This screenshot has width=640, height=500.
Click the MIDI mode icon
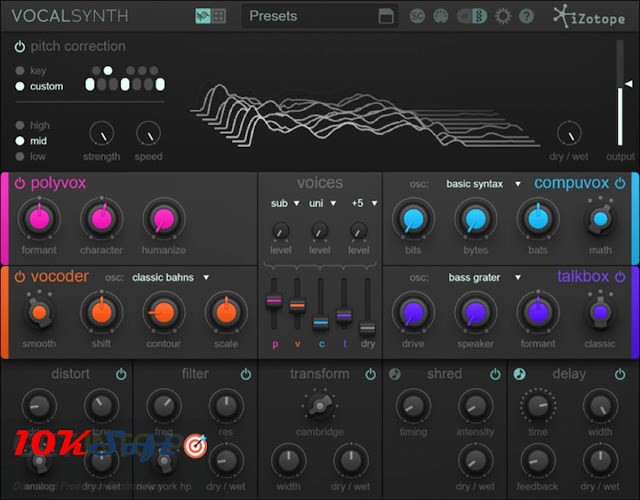coord(440,16)
